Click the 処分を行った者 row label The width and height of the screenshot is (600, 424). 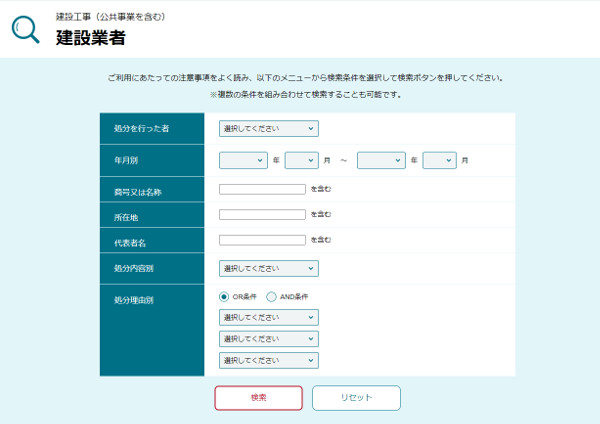click(x=141, y=129)
